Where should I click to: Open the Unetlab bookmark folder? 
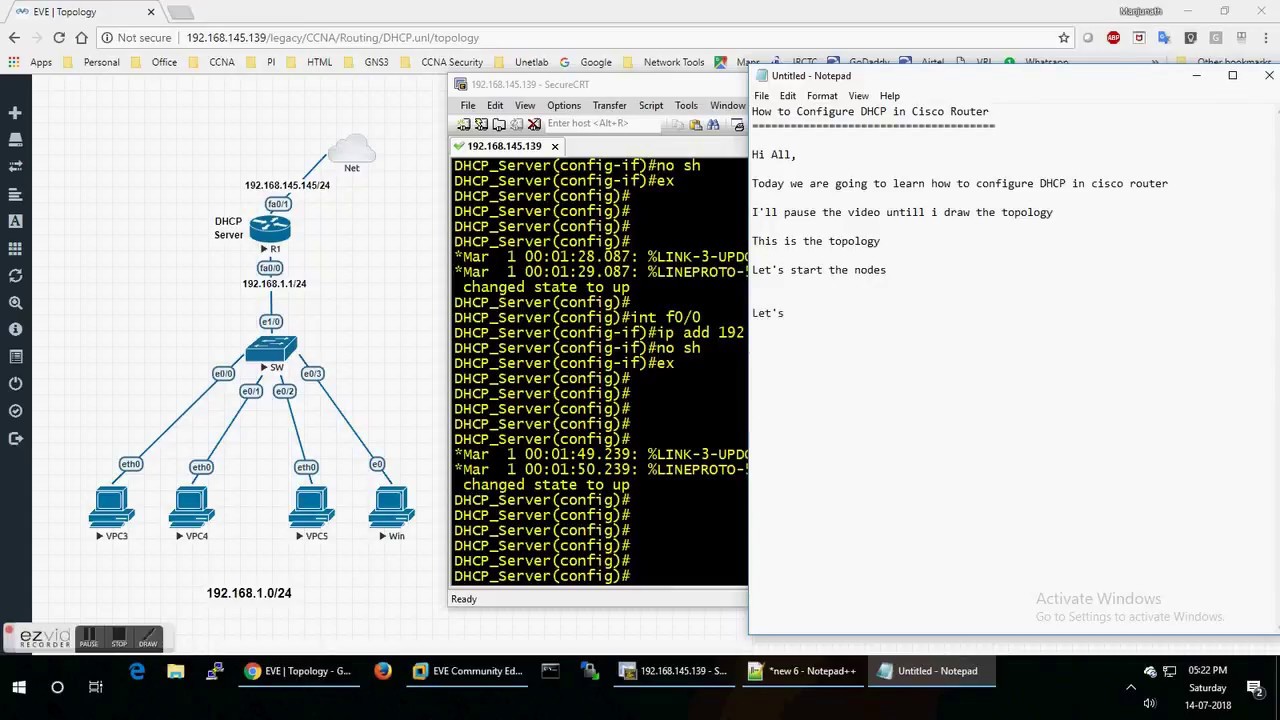(x=523, y=62)
